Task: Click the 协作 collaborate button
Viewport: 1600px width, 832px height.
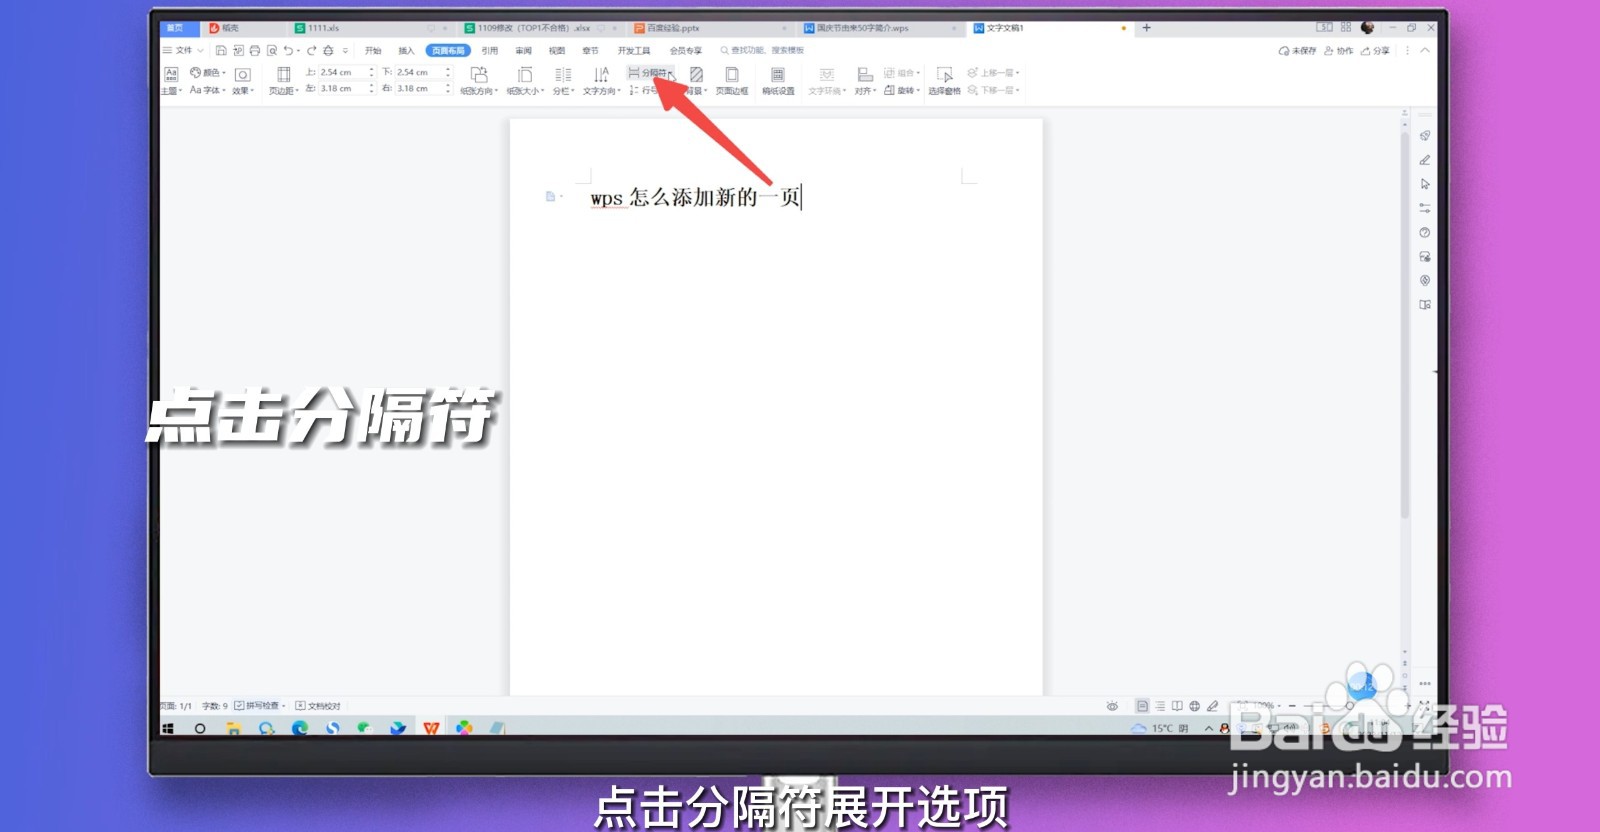Action: 1338,50
